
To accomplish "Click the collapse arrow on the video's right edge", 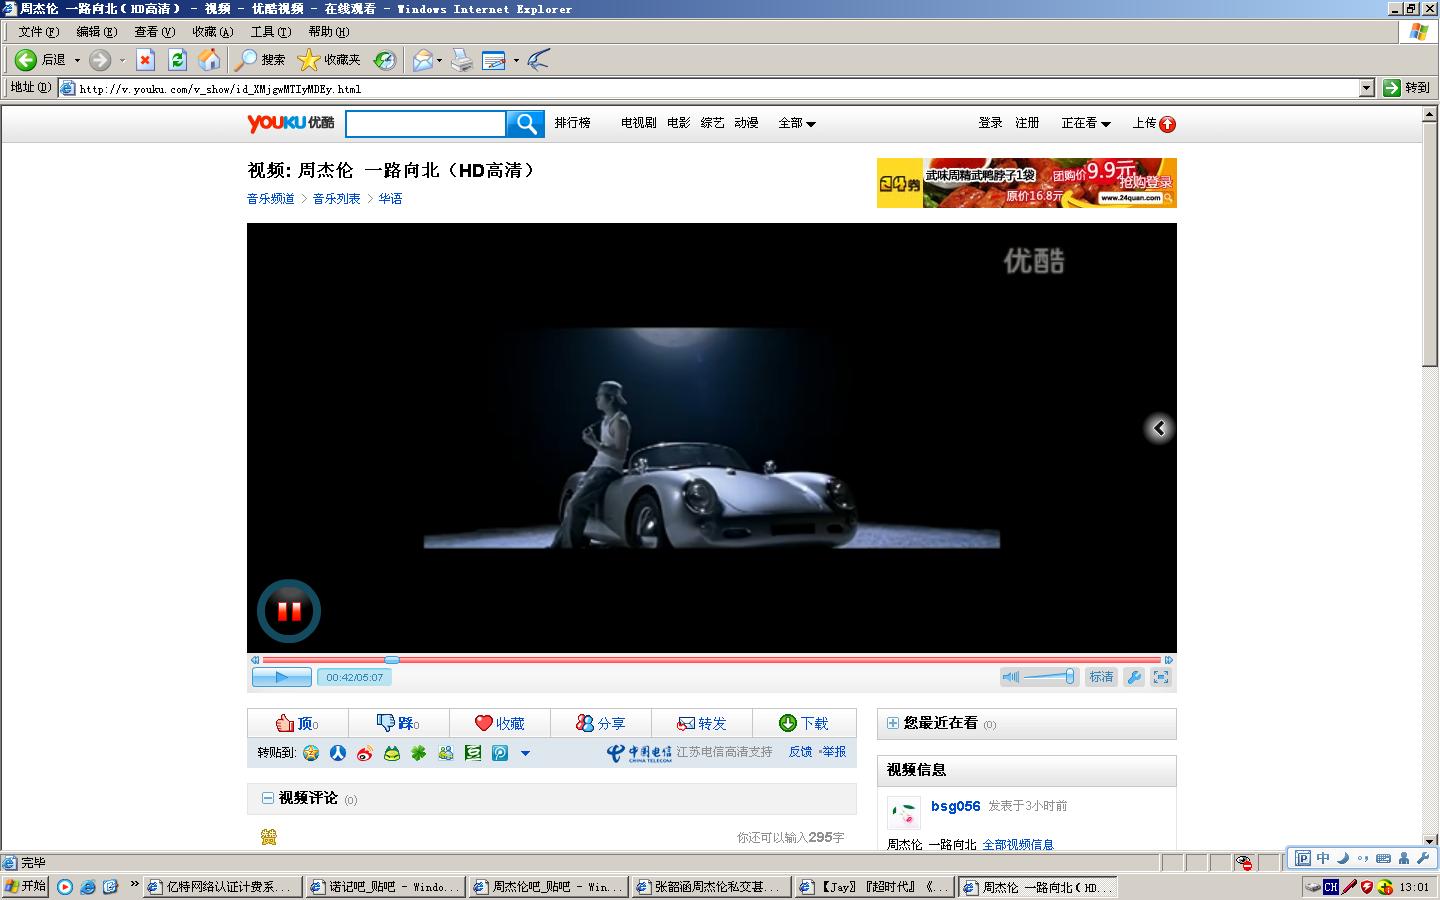I will 1159,428.
